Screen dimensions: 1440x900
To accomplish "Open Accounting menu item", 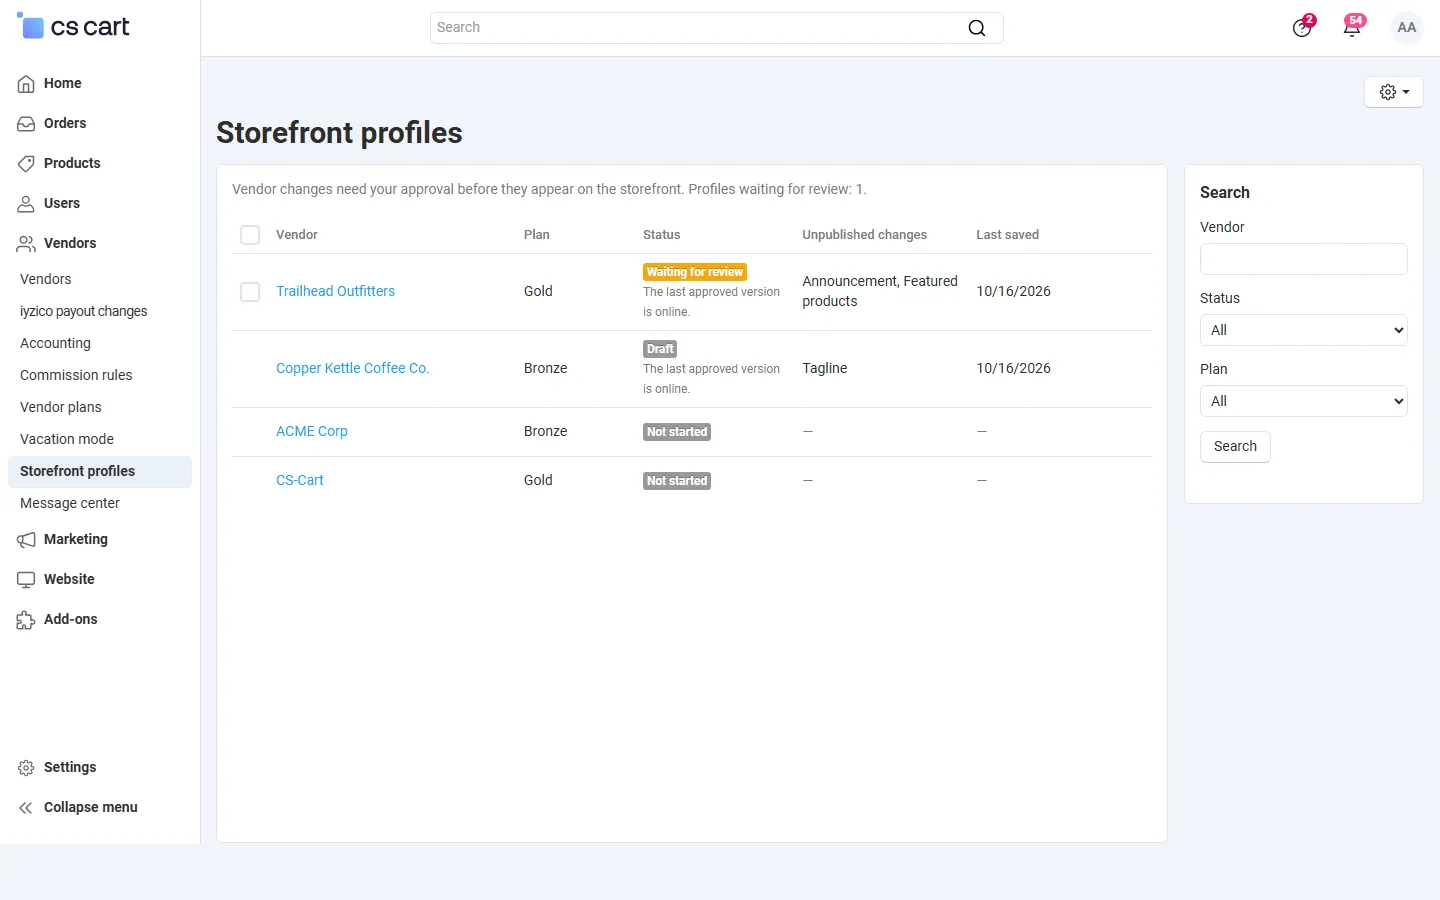I will tap(55, 343).
